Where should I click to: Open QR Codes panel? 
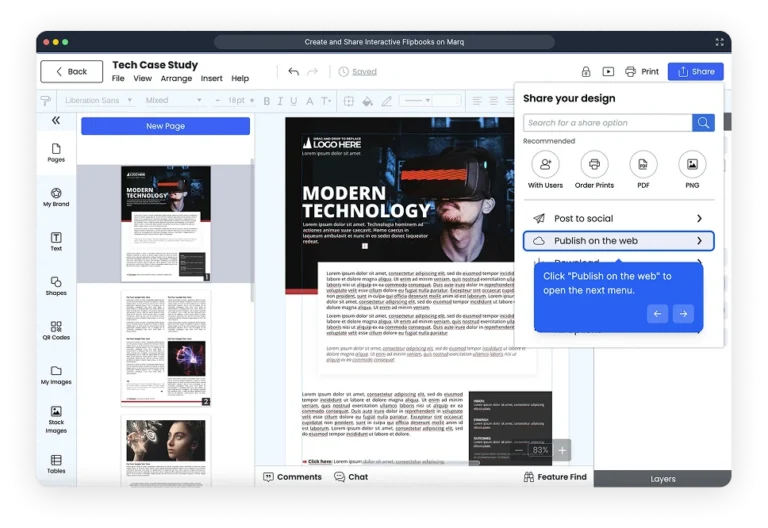(56, 331)
